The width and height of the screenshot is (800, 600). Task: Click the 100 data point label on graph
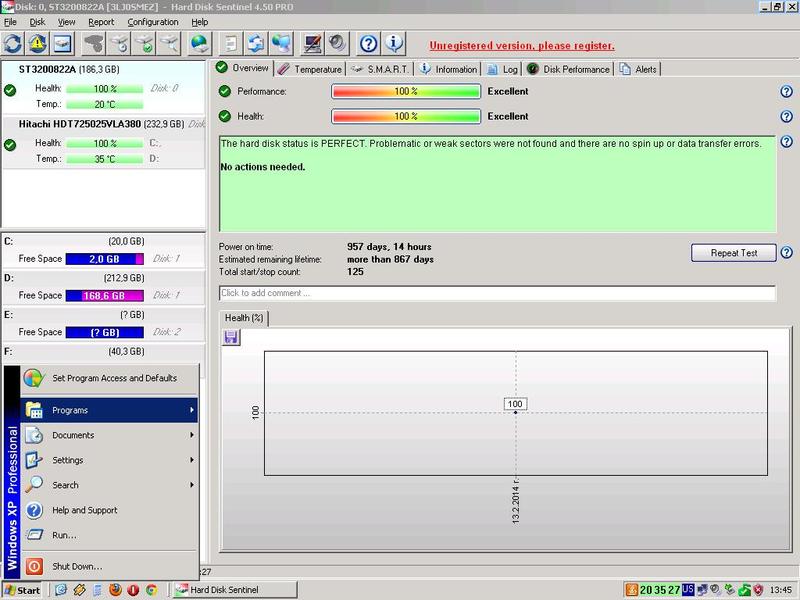click(x=515, y=404)
